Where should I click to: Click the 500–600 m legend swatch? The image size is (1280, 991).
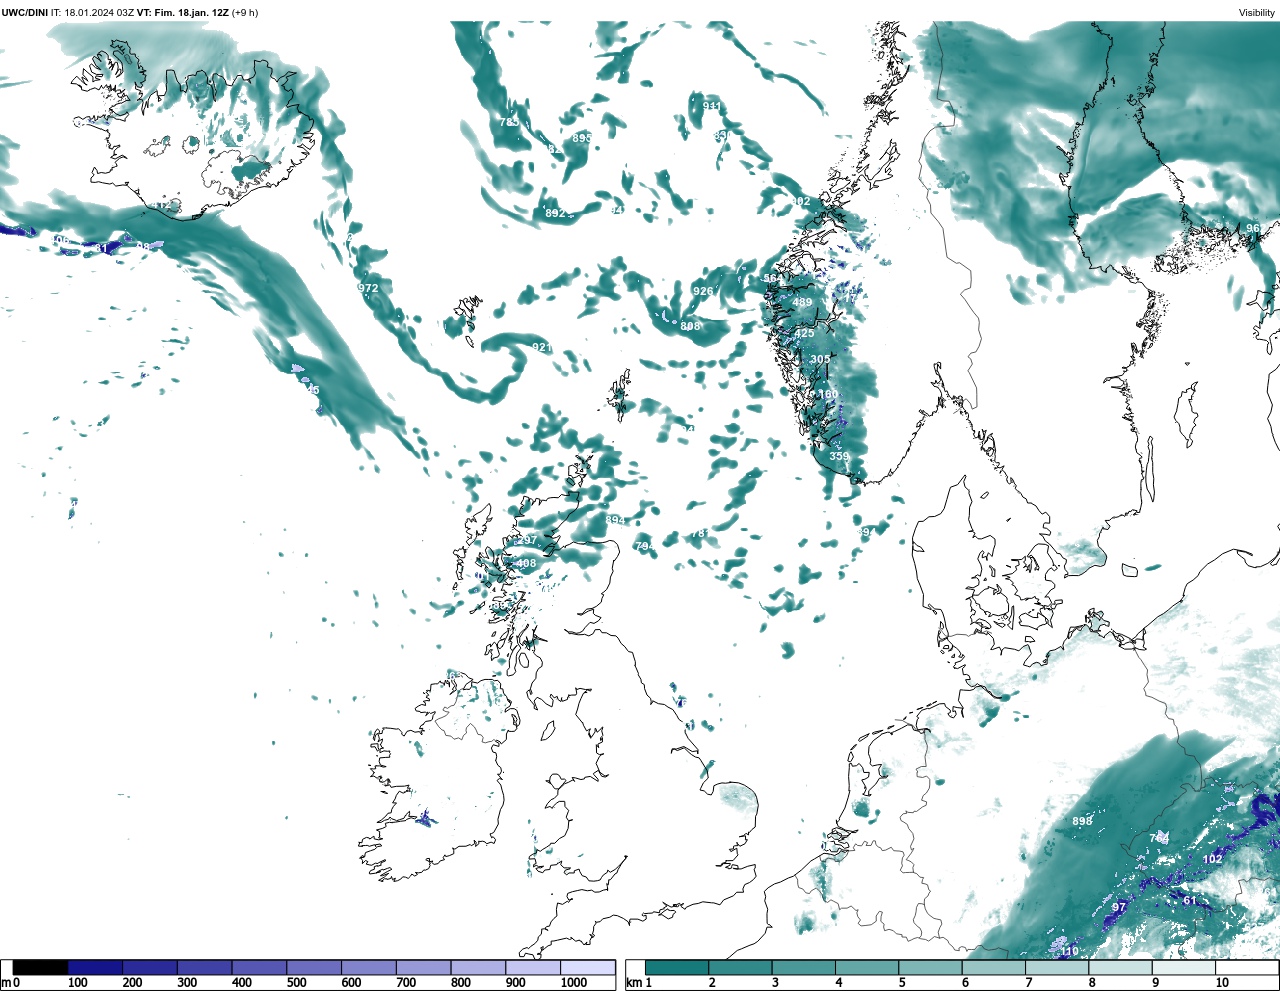pyautogui.click(x=314, y=968)
